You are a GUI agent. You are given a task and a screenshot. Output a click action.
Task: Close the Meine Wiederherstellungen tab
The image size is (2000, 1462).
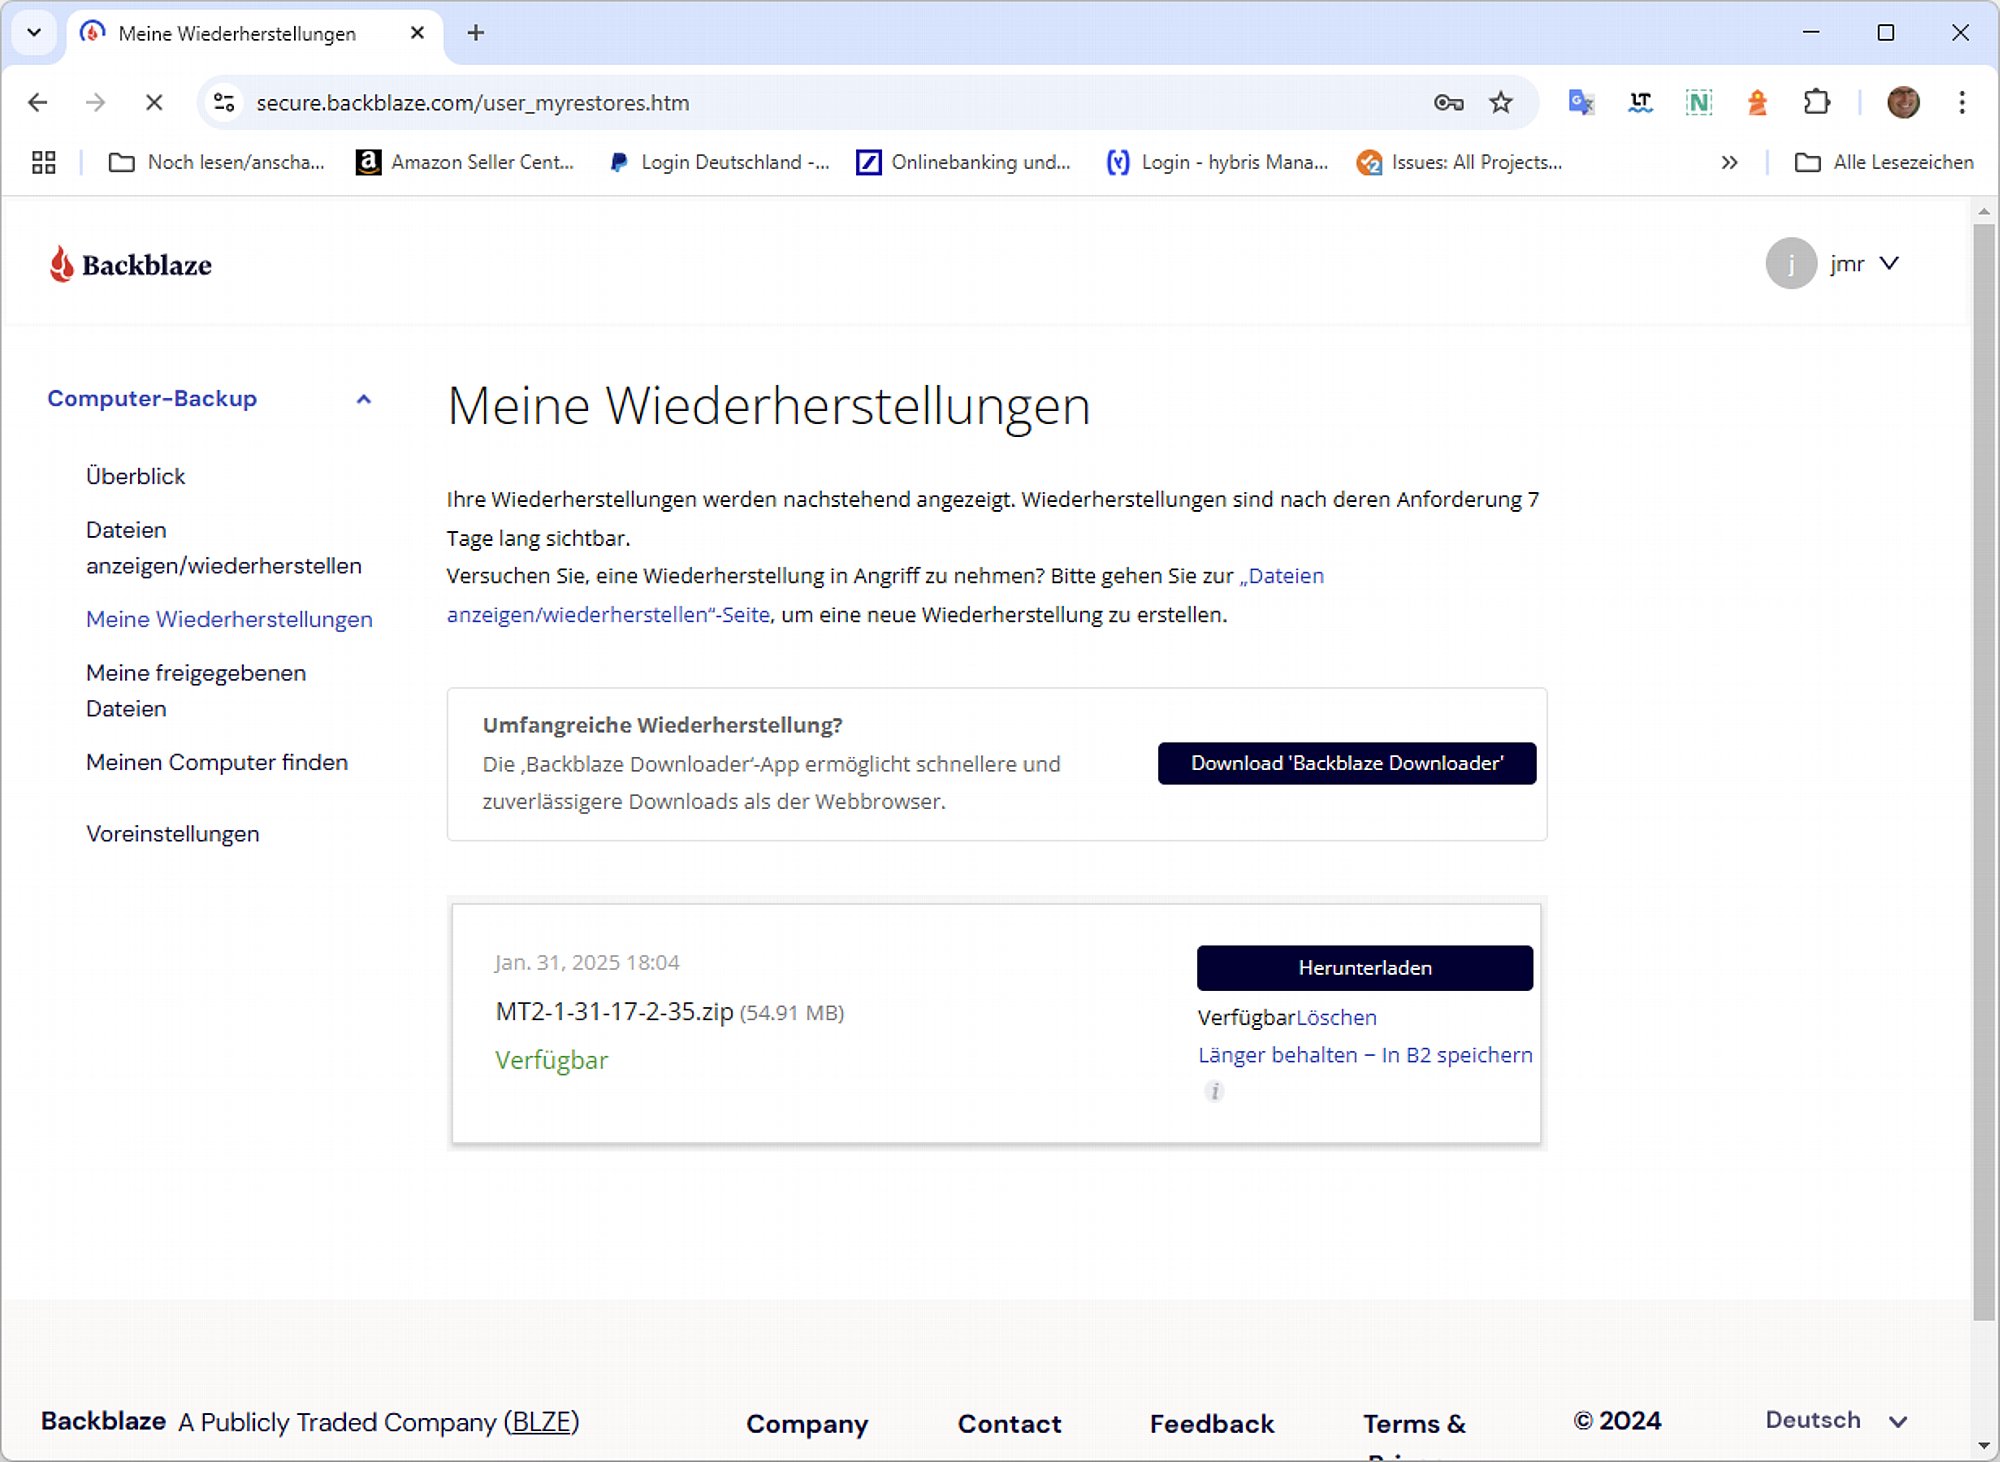[x=418, y=33]
